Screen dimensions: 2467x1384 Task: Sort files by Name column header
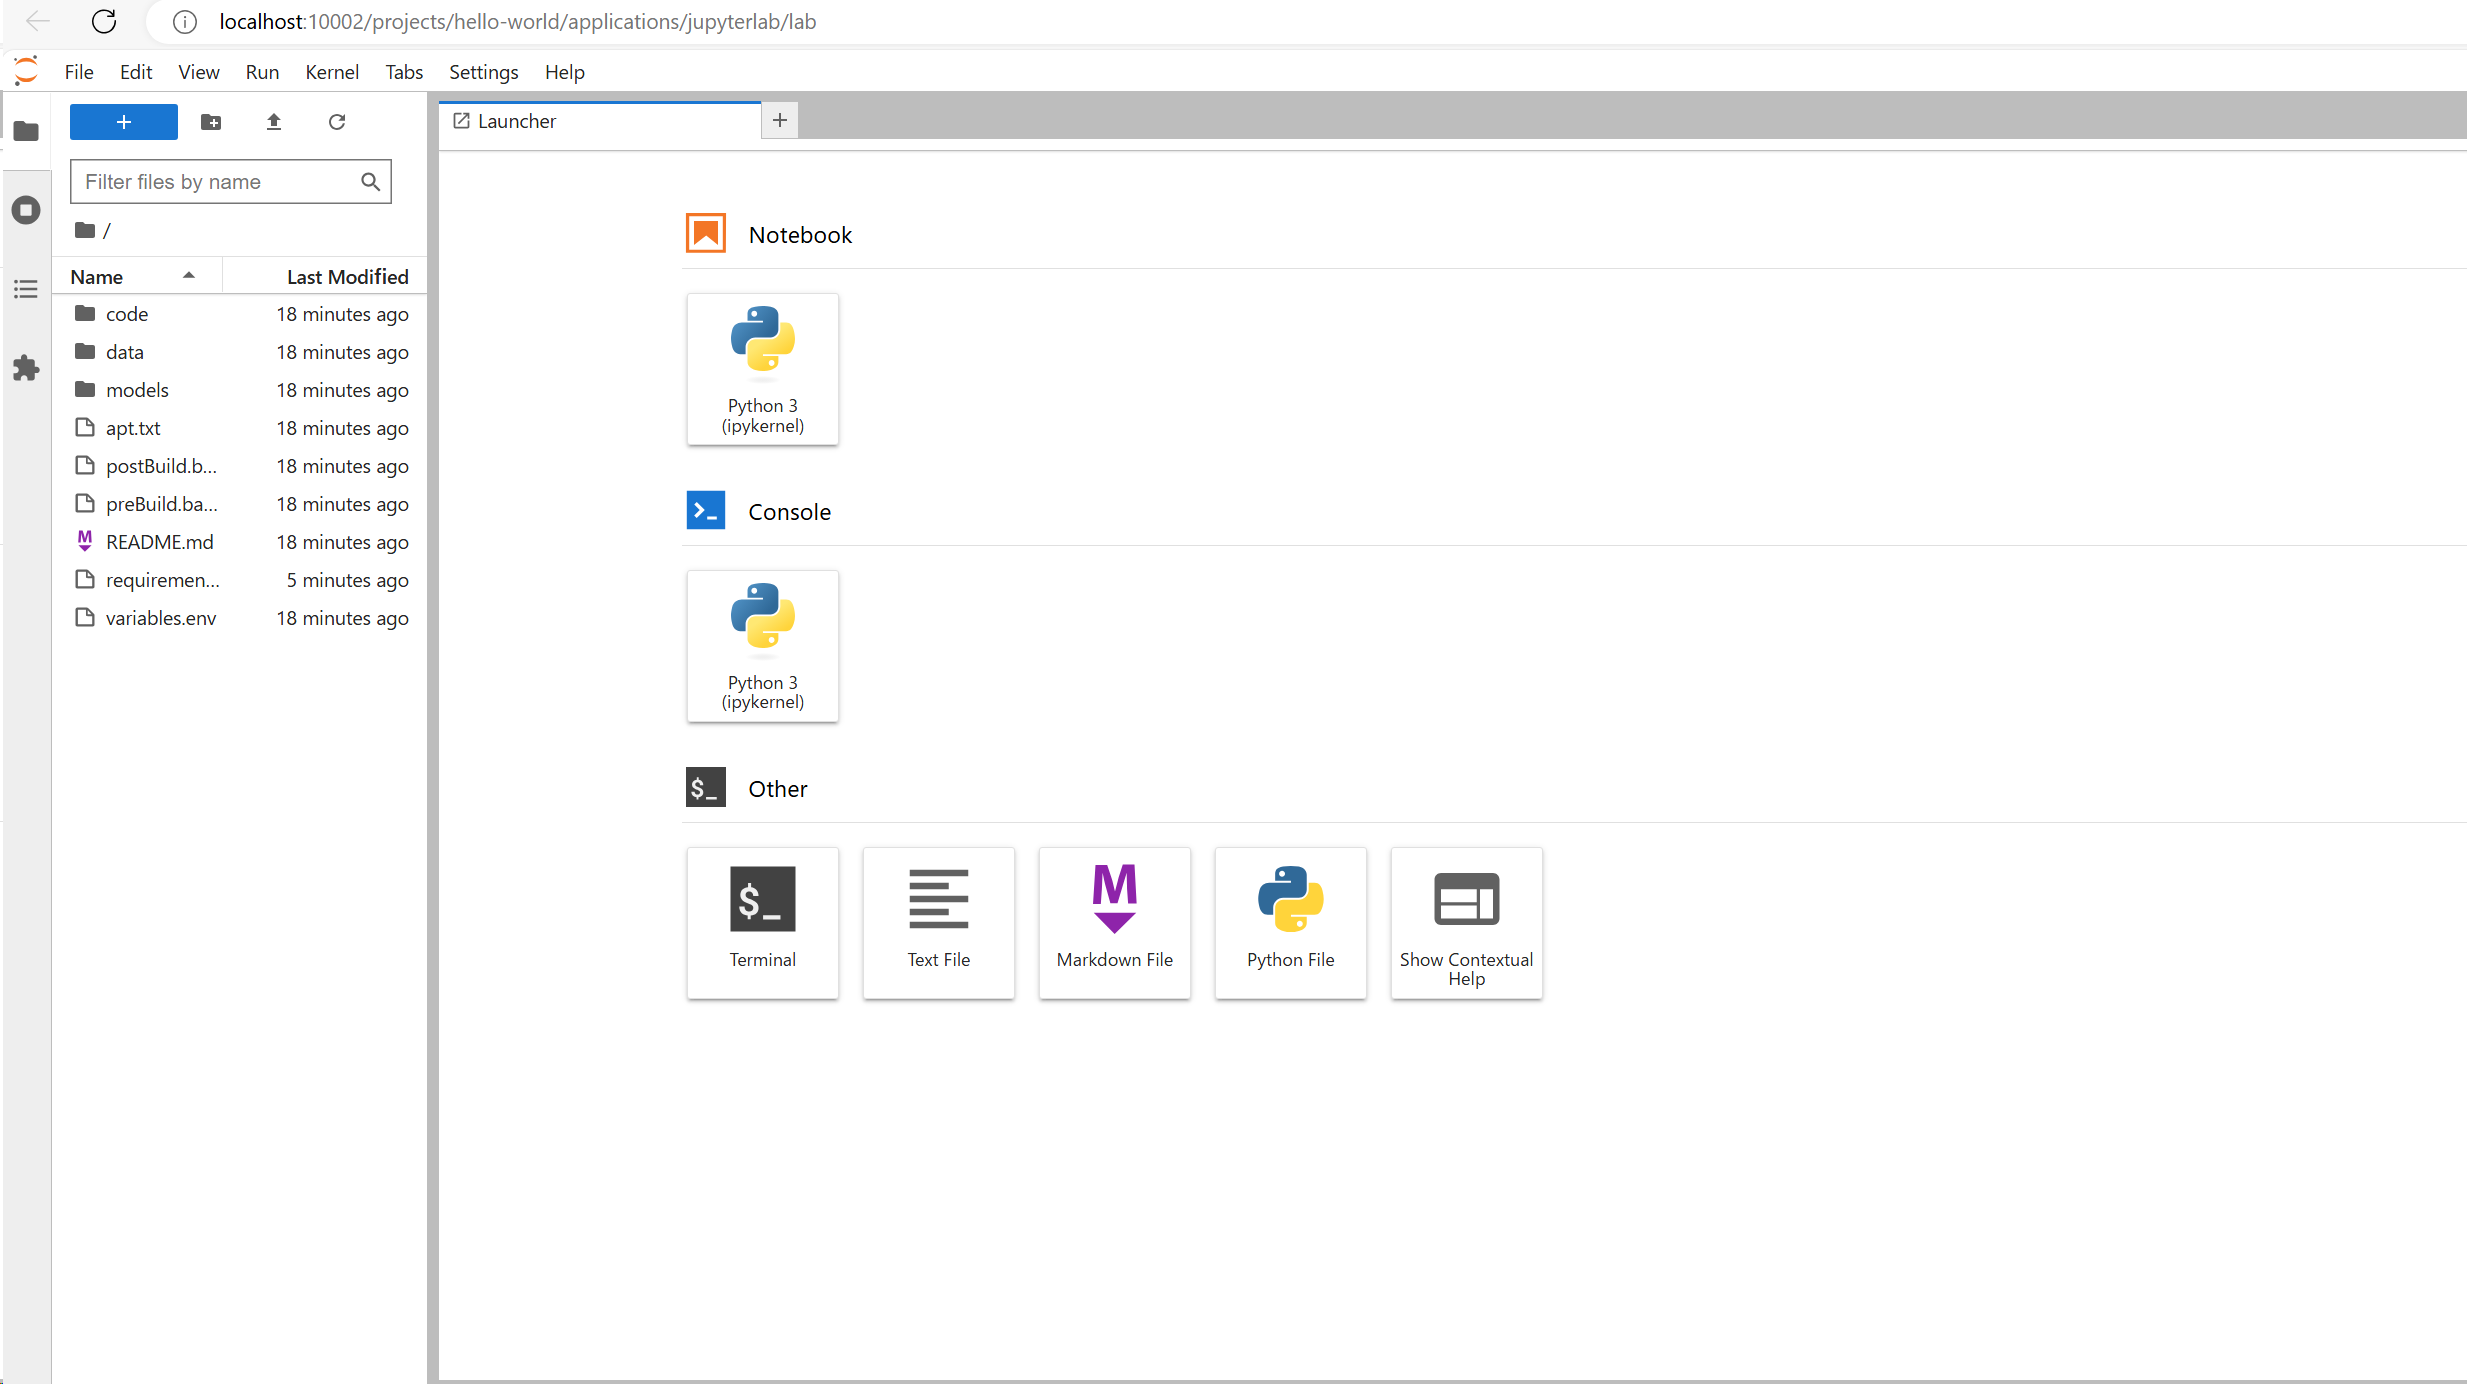[x=97, y=277]
